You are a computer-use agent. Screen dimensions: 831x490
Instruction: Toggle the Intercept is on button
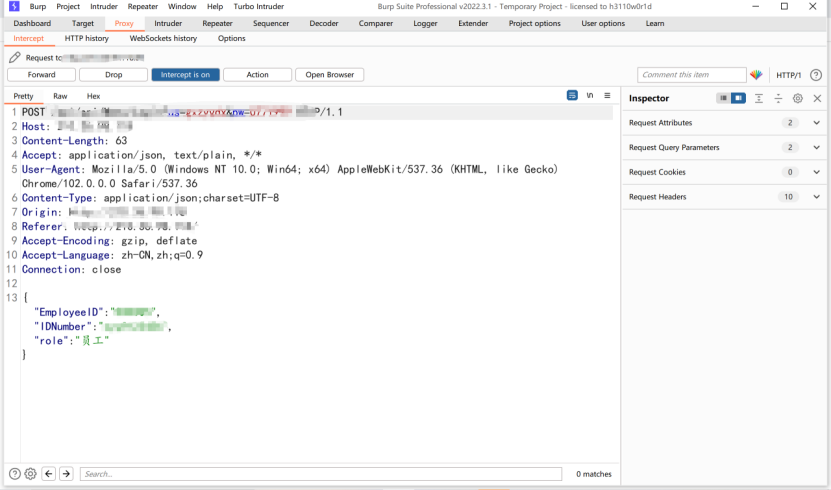(185, 75)
